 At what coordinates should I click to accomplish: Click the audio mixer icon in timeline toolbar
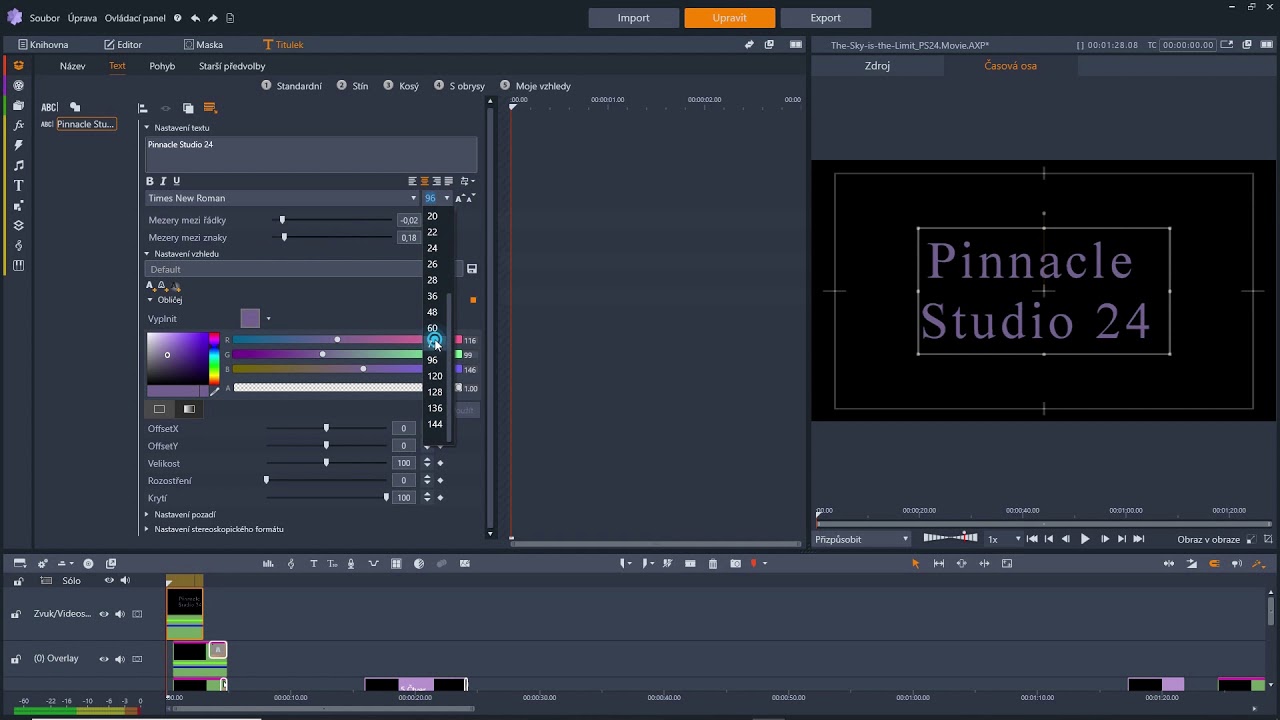pos(268,564)
